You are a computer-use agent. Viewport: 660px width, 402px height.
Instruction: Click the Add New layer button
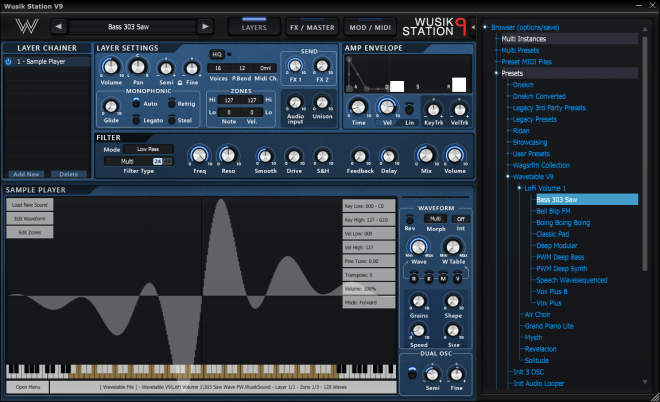pos(26,174)
